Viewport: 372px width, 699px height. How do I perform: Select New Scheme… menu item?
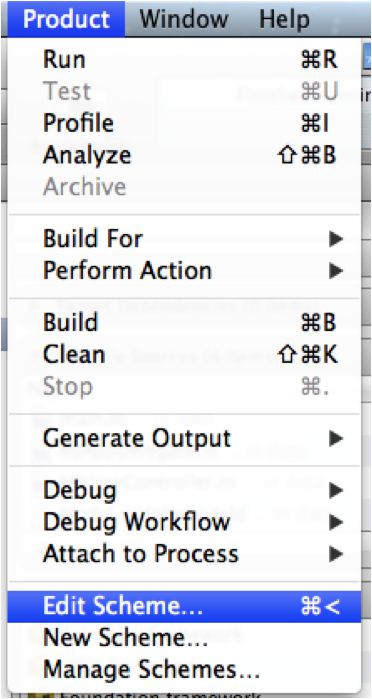pyautogui.click(x=184, y=638)
